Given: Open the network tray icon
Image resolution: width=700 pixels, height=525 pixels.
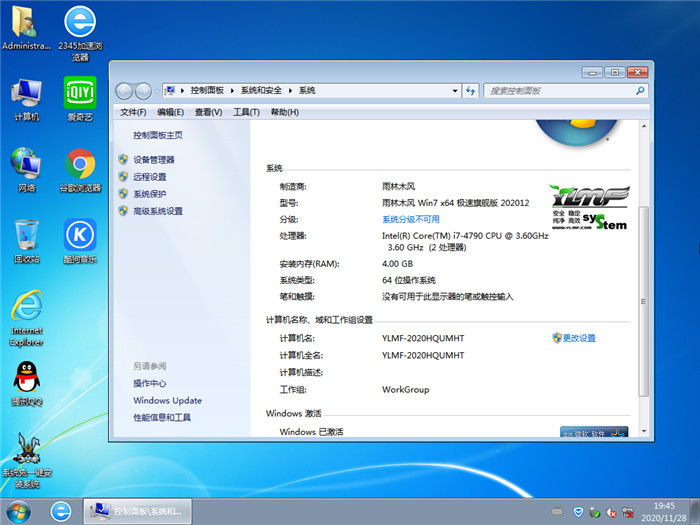Looking at the screenshot, I should 628,512.
